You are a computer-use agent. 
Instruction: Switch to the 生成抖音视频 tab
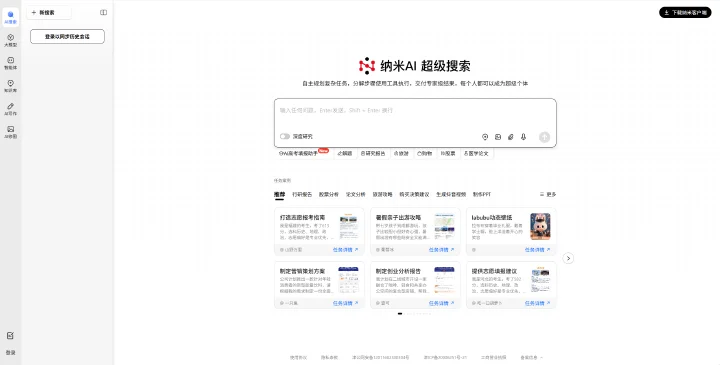point(451,195)
